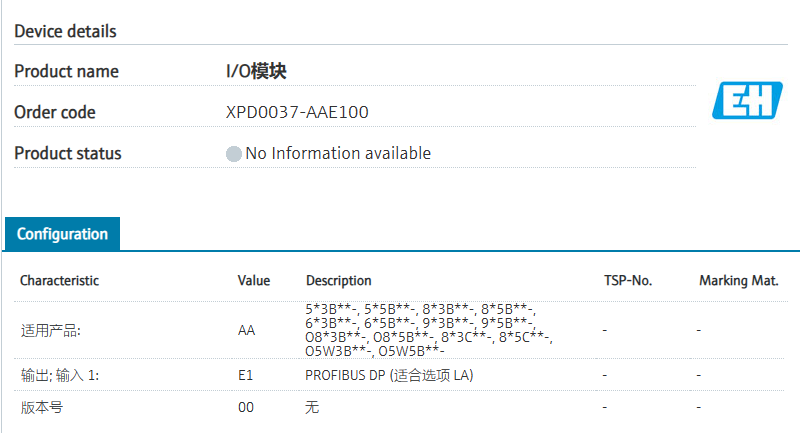Click the Characteristic column header
This screenshot has height=433, width=800.
pyautogui.click(x=59, y=281)
